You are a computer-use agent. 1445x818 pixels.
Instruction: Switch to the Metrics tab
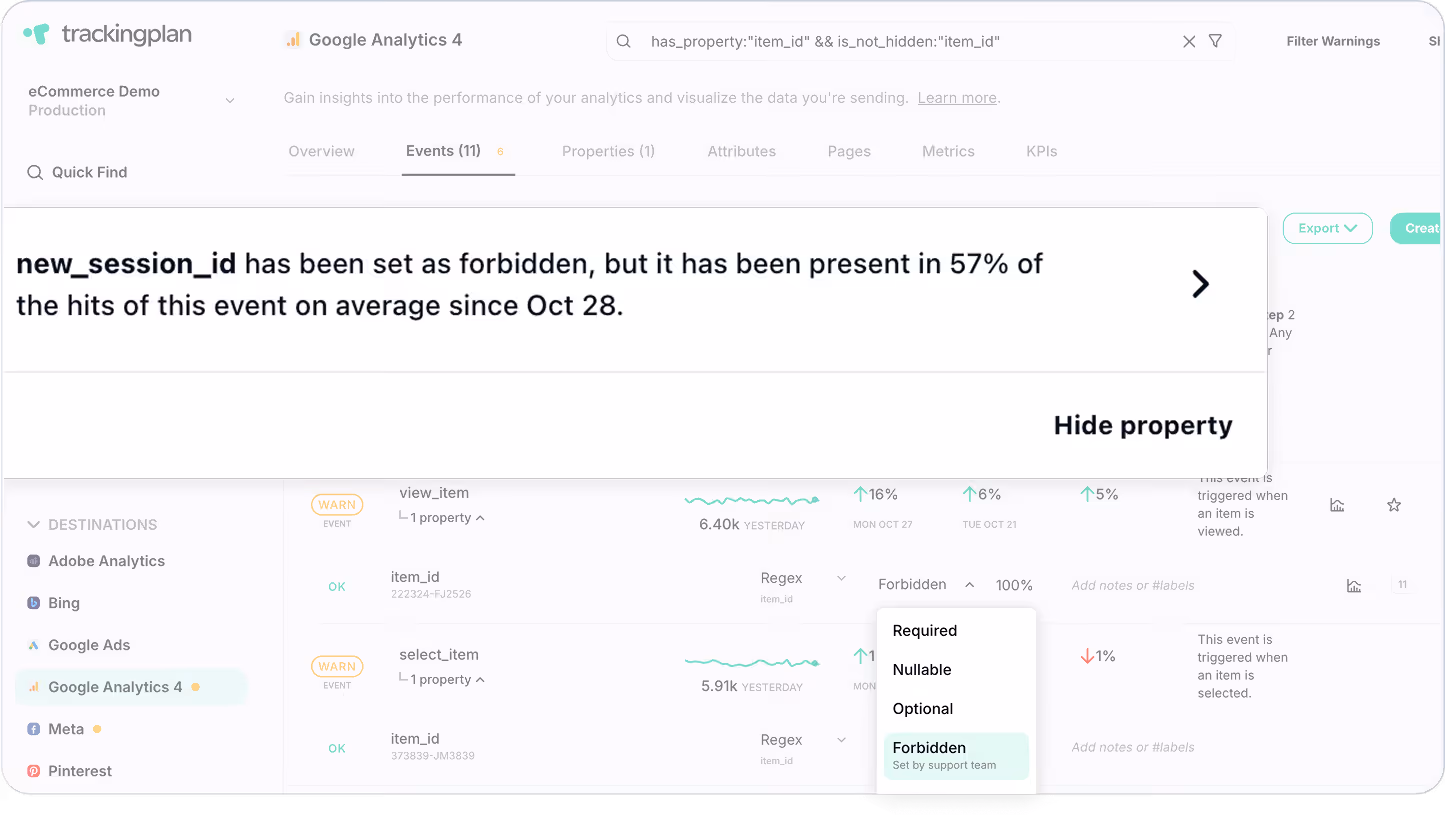pos(948,151)
